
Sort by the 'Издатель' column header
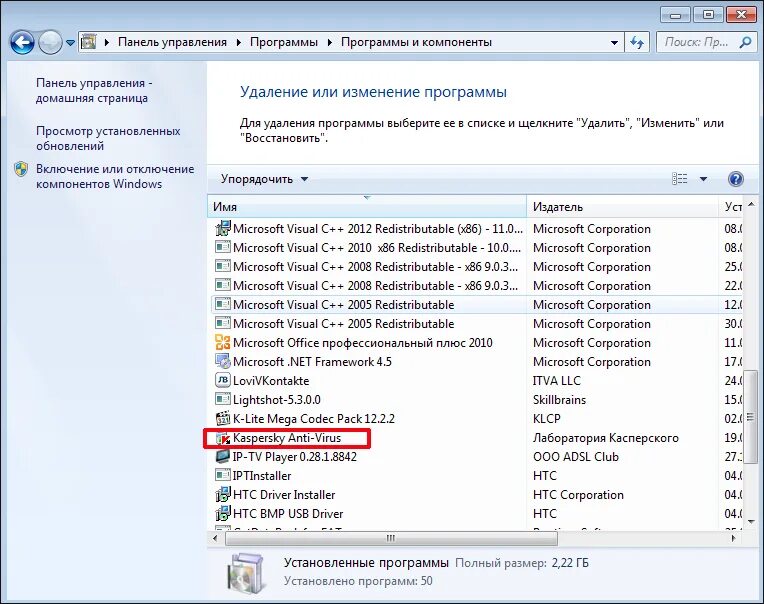(623, 207)
